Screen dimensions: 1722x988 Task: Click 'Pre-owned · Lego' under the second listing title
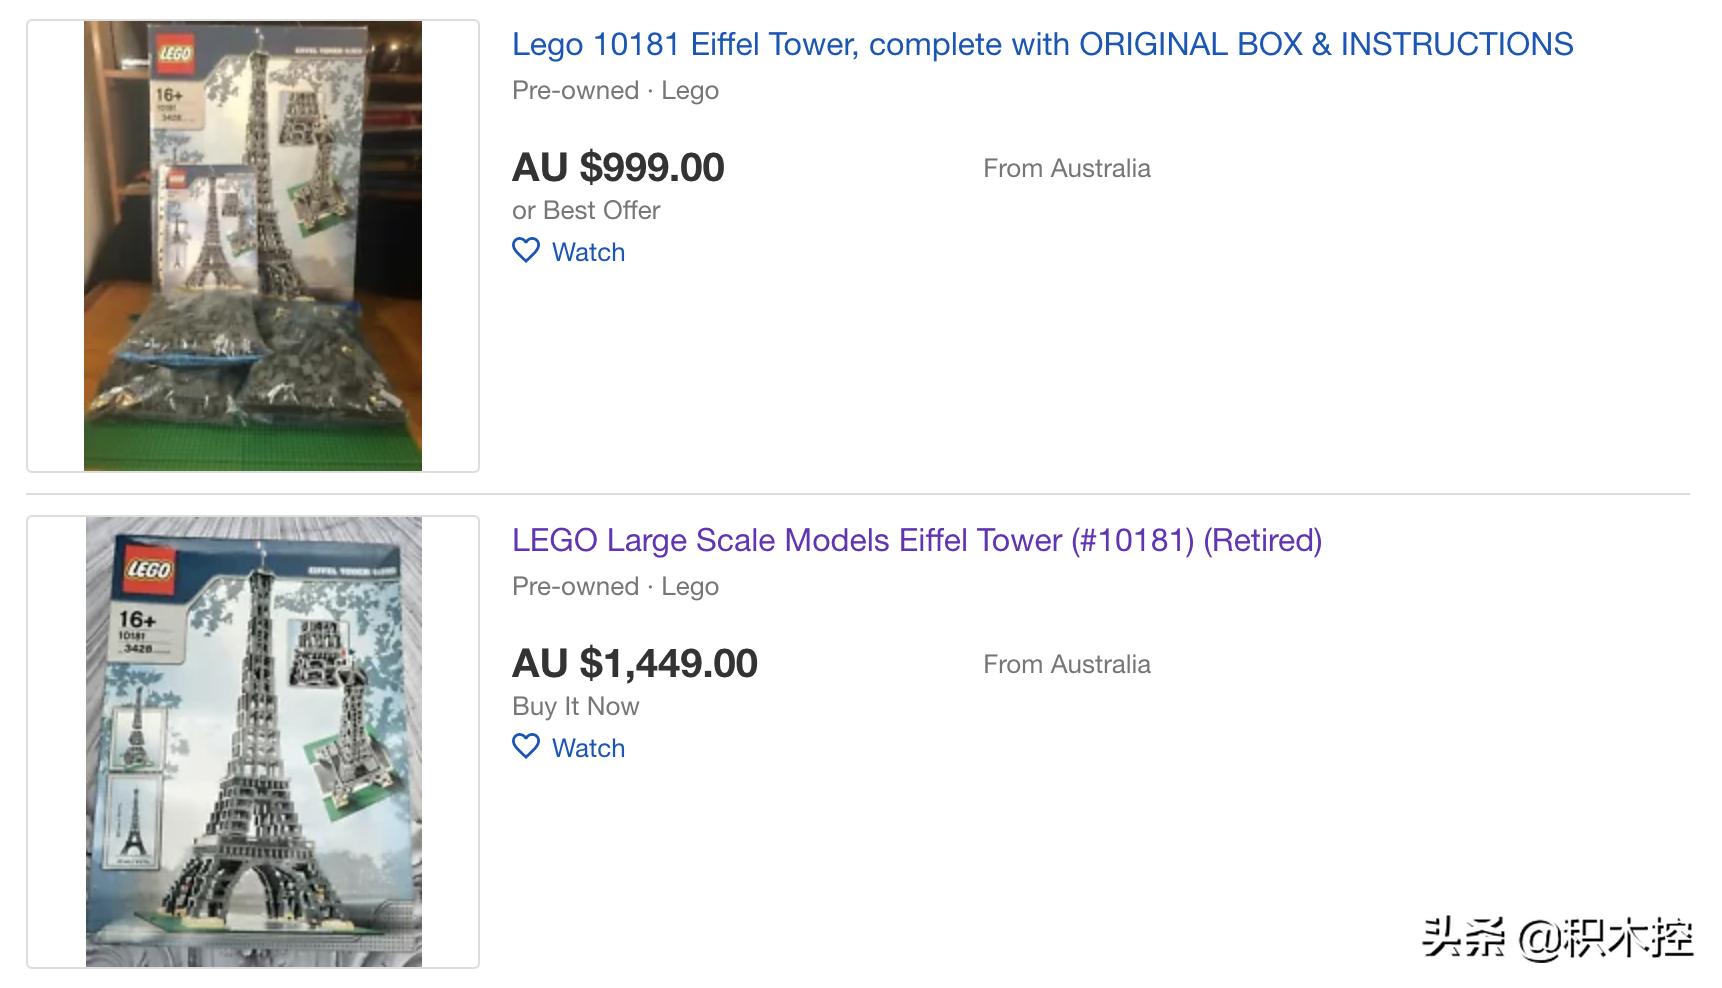[x=615, y=587]
